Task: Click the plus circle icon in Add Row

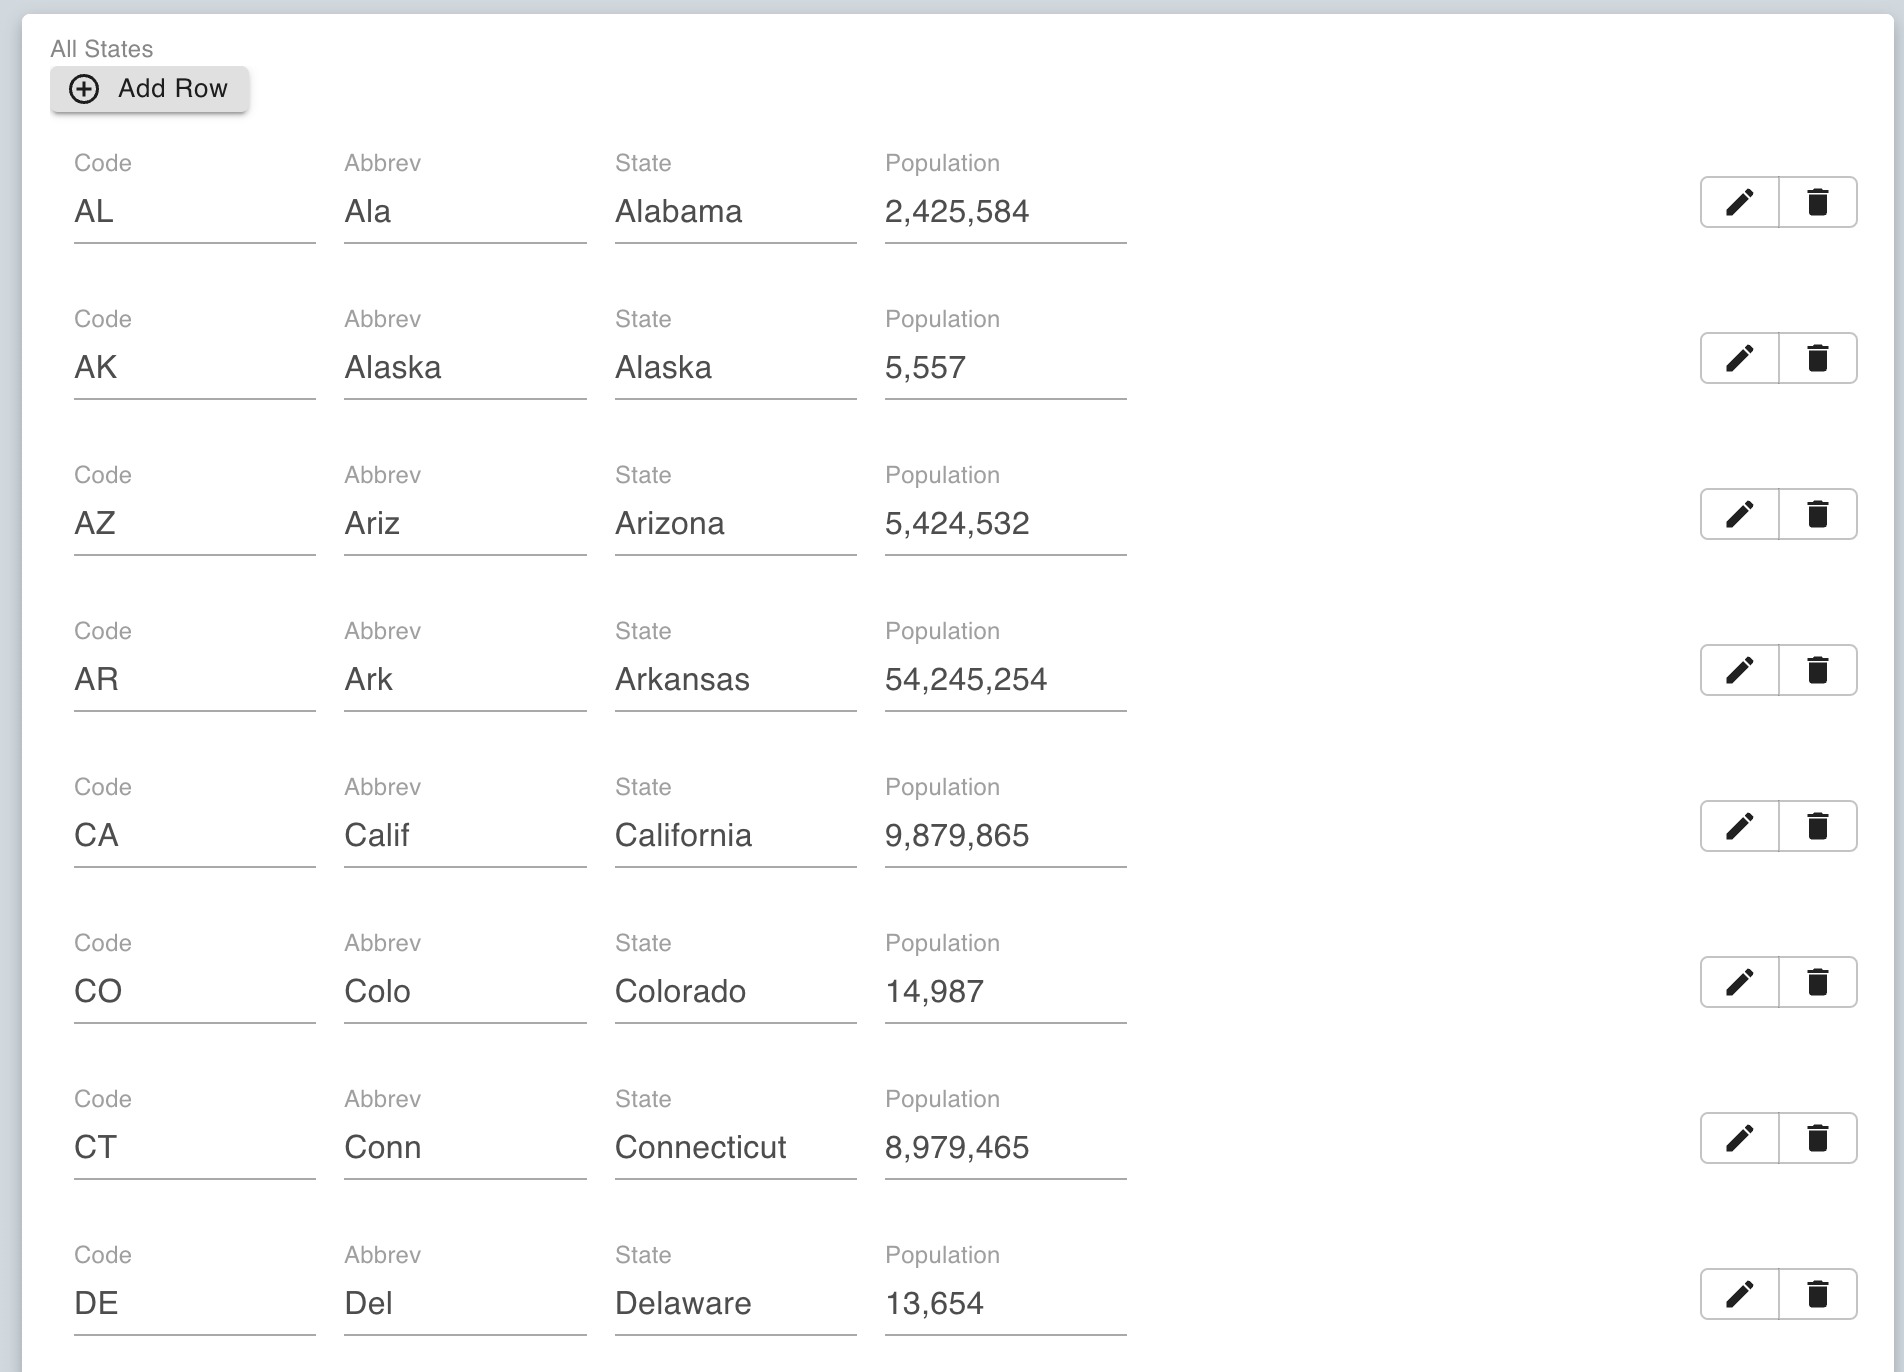Action: 84,89
